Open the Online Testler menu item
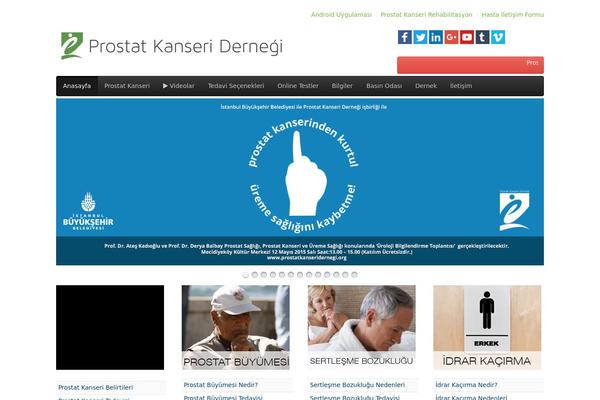This screenshot has width=600, height=400. click(x=298, y=86)
